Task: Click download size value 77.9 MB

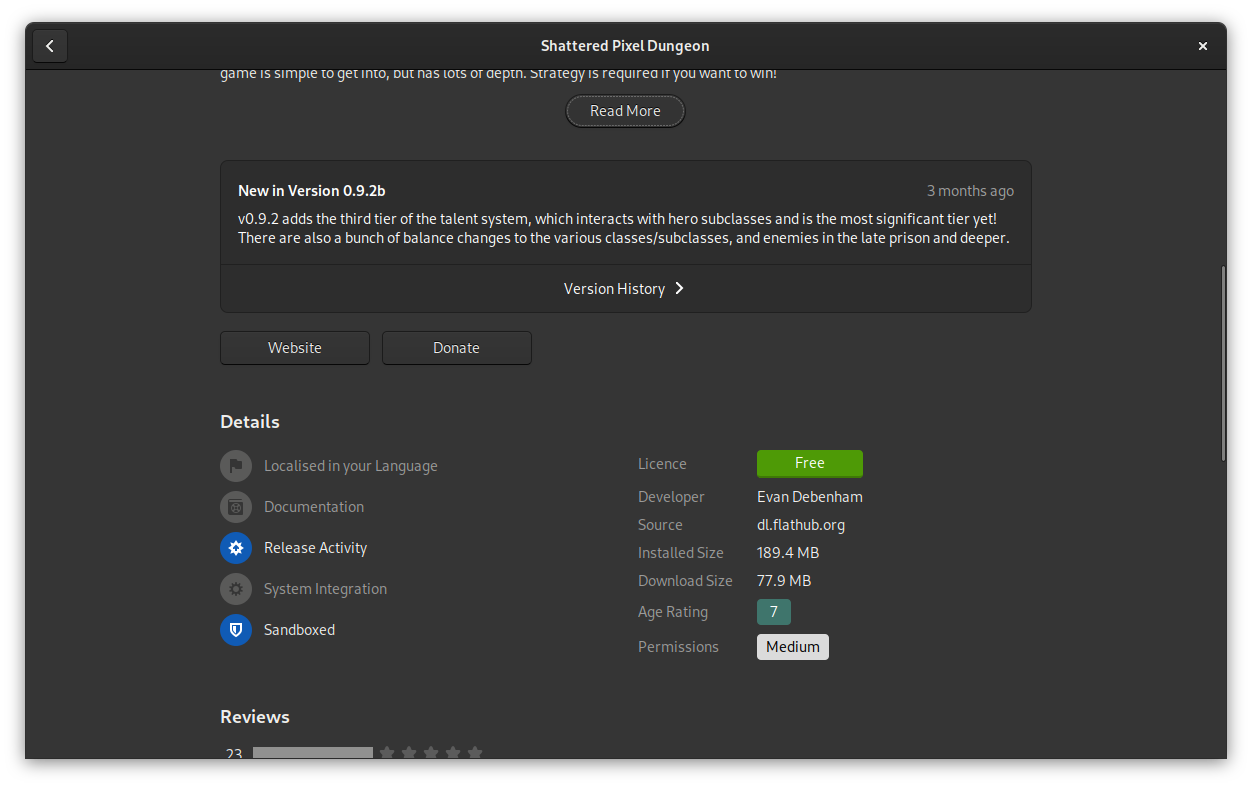Action: pos(784,581)
